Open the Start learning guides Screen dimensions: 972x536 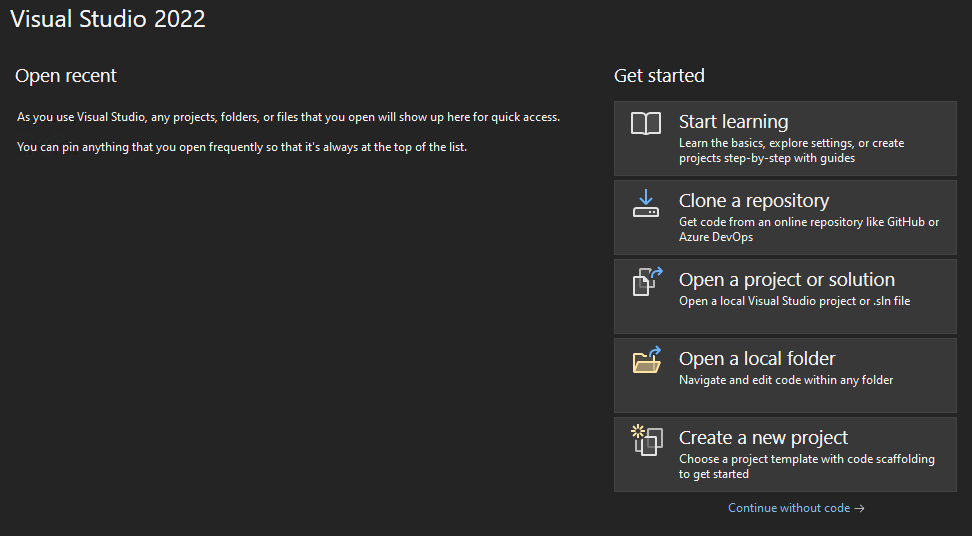pyautogui.click(x=733, y=122)
